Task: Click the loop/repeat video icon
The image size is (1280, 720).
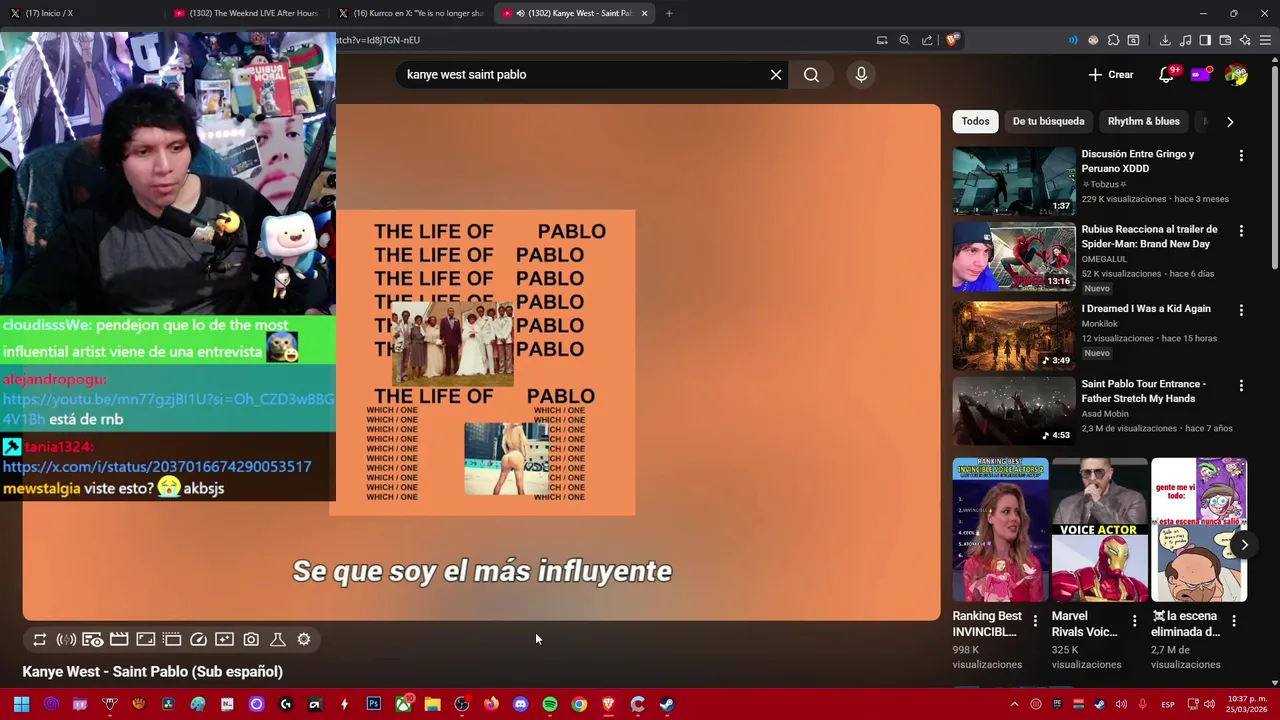Action: pyautogui.click(x=39, y=640)
